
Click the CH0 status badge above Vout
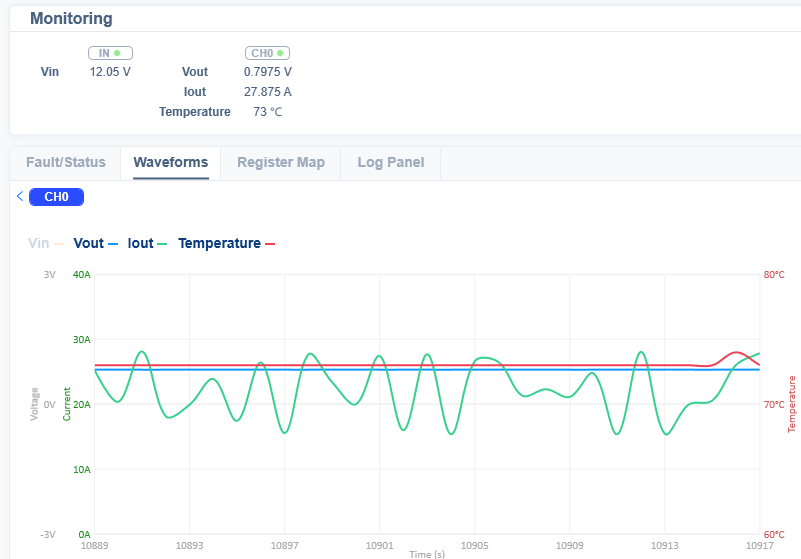click(x=267, y=53)
